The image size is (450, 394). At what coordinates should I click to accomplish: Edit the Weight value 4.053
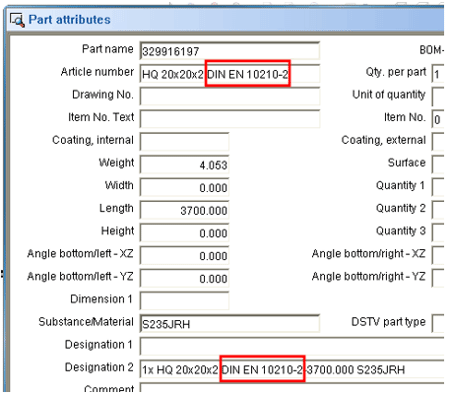184,164
